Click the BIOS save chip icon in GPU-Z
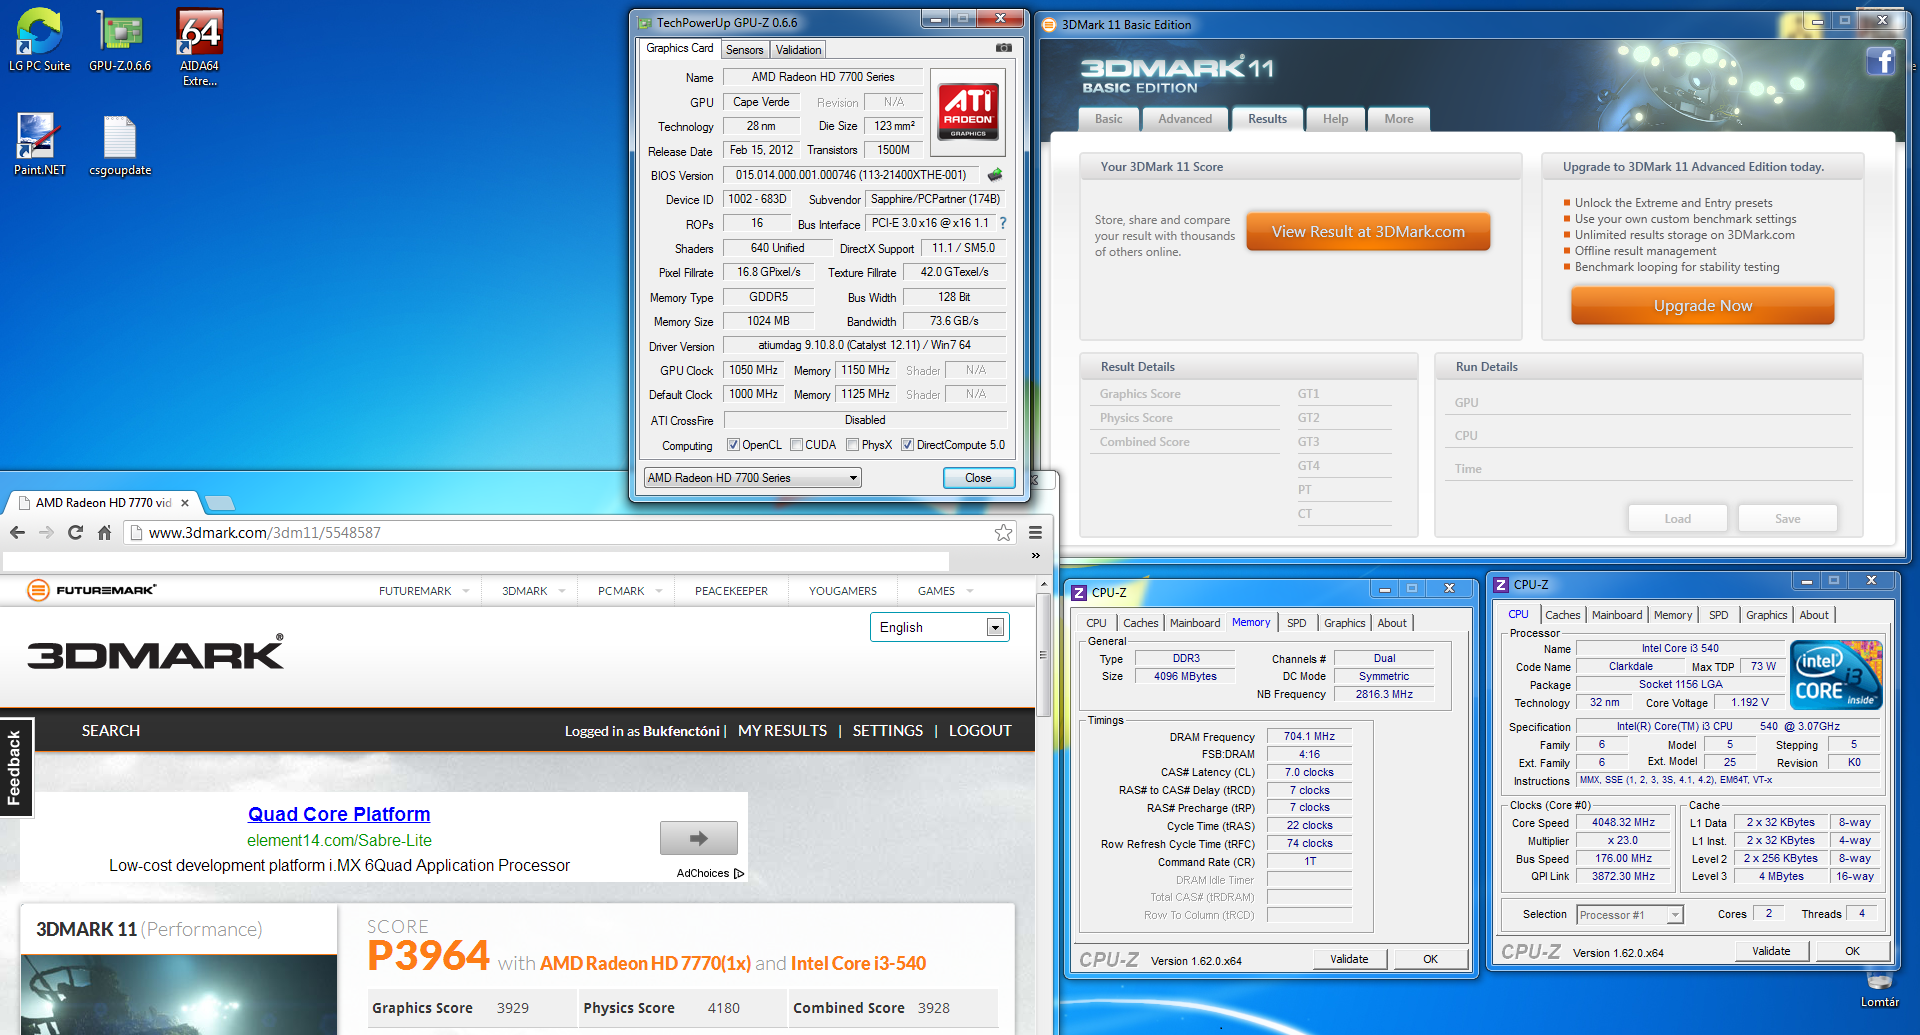This screenshot has width=1920, height=1035. (995, 175)
